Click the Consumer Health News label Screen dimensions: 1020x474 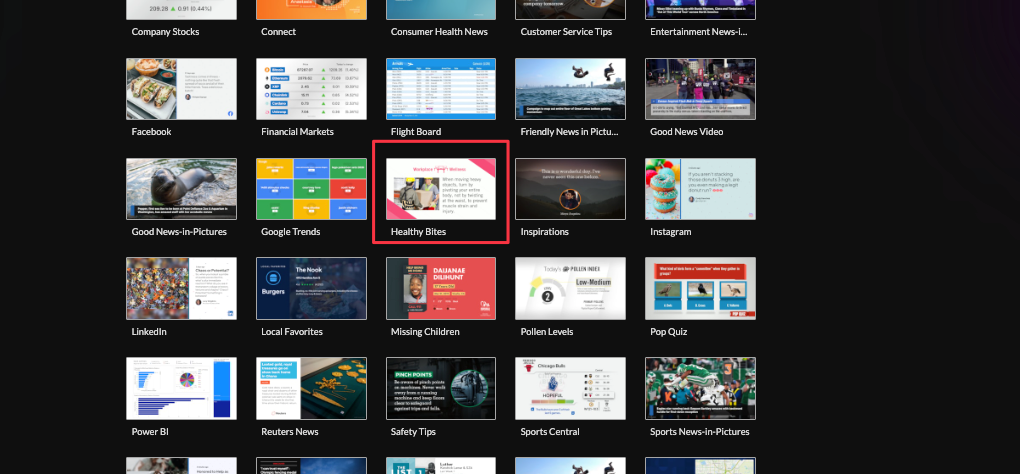(439, 32)
